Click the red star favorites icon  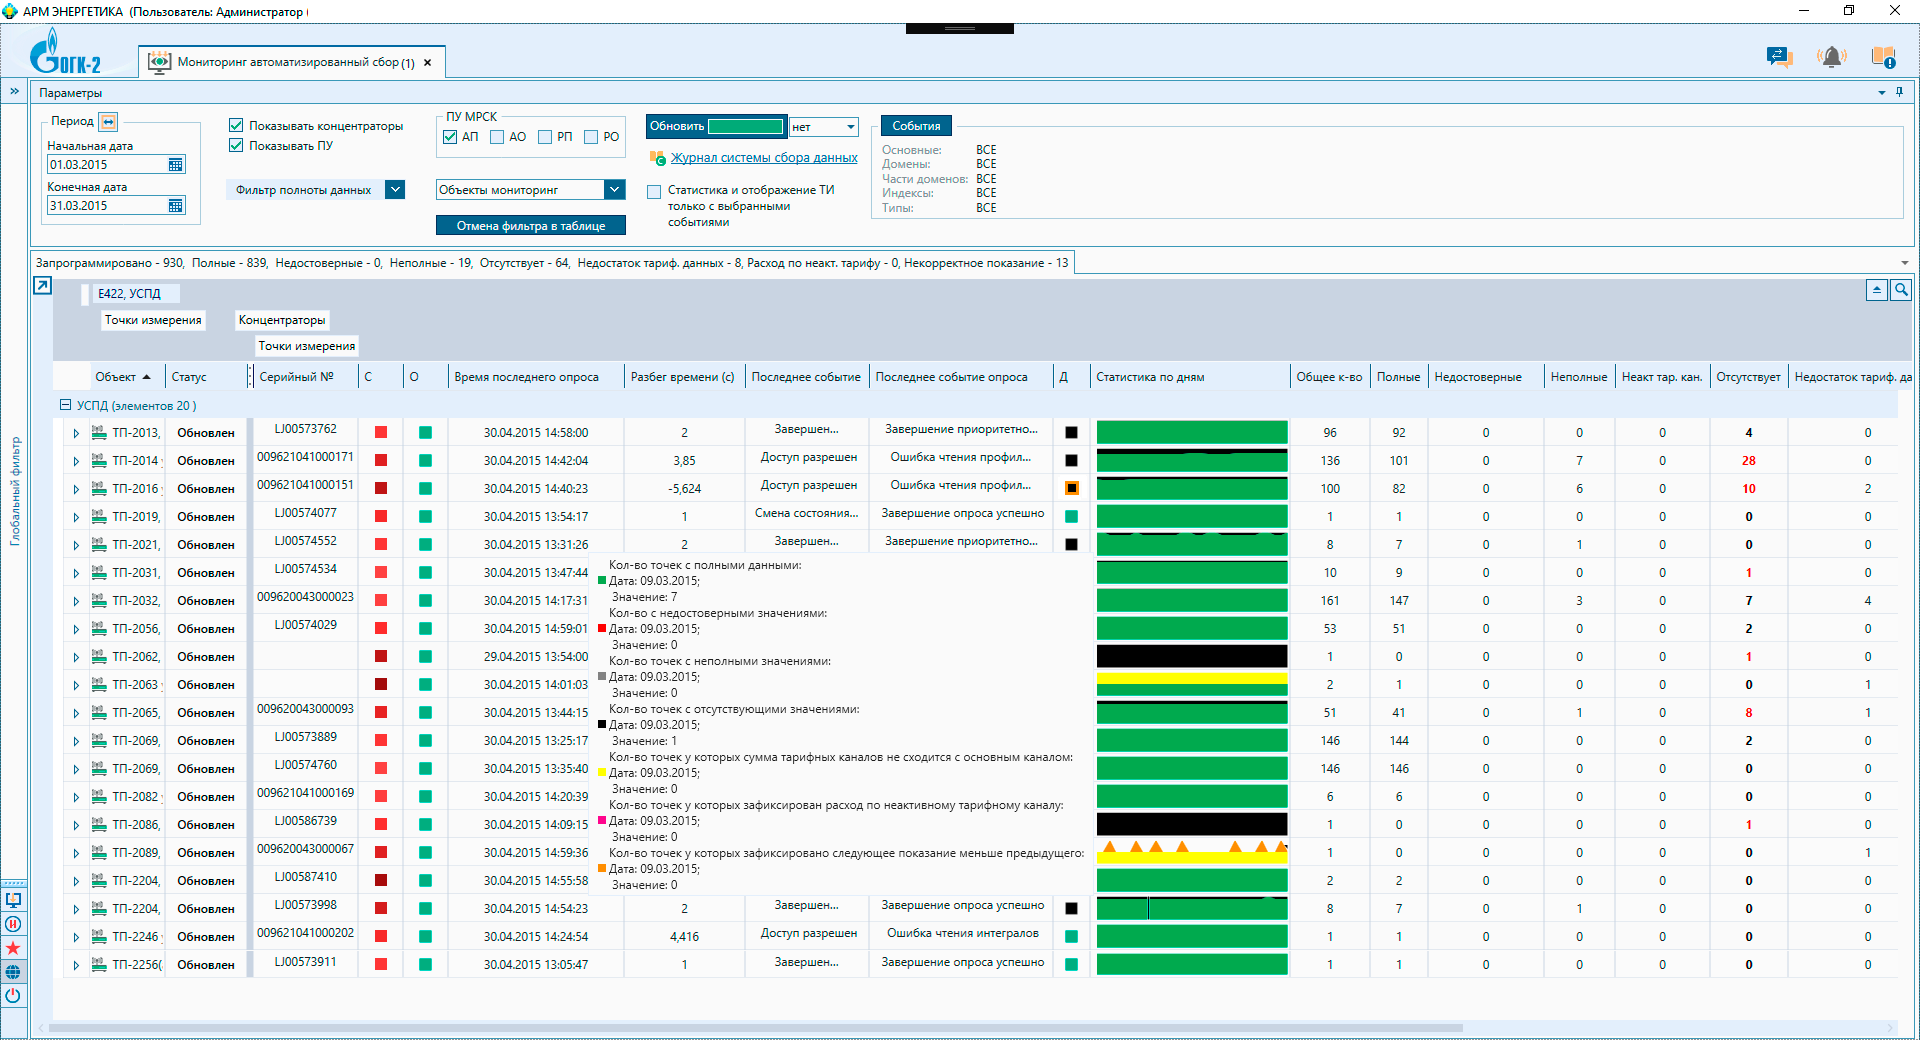click(13, 948)
